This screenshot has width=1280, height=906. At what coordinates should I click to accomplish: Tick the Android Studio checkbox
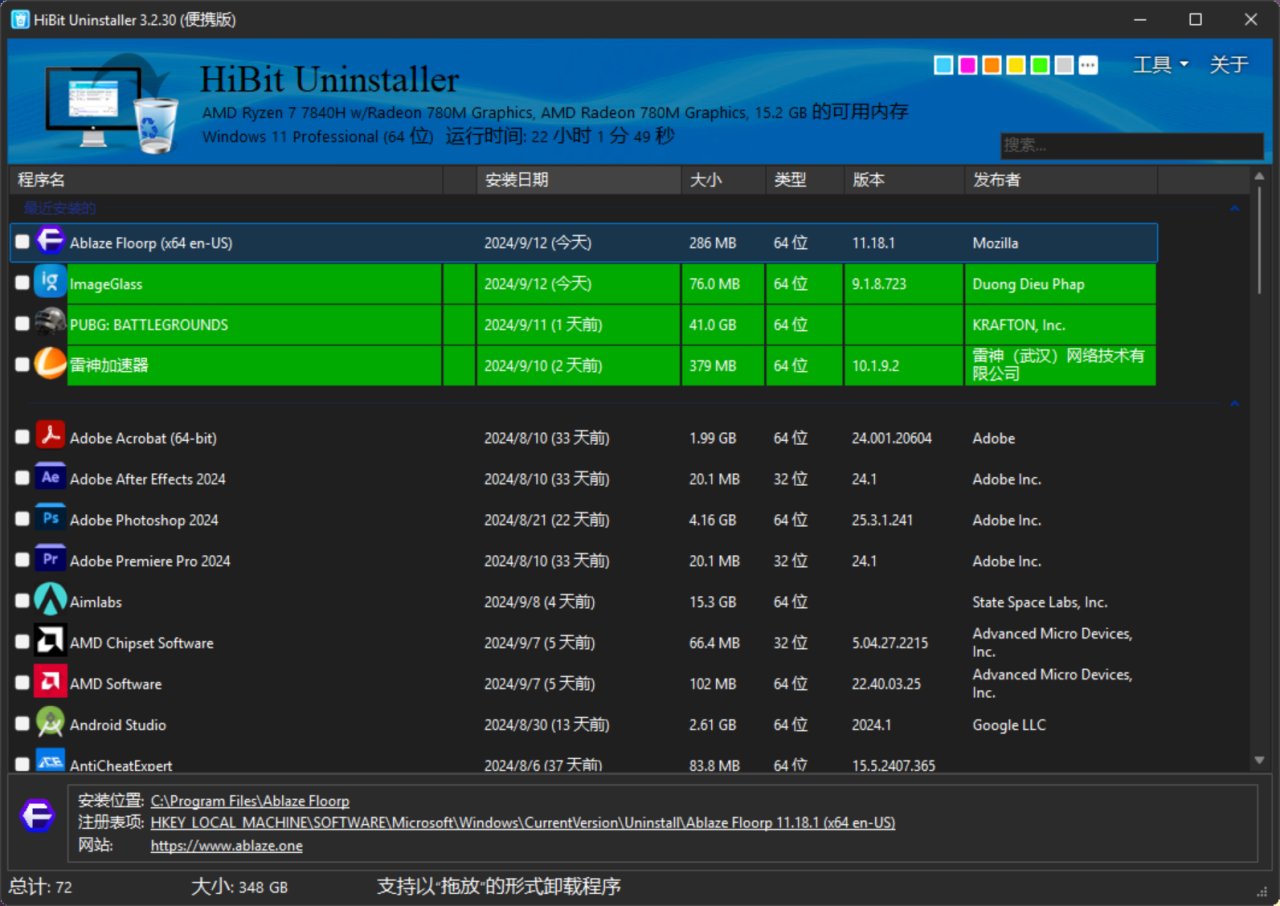[22, 724]
